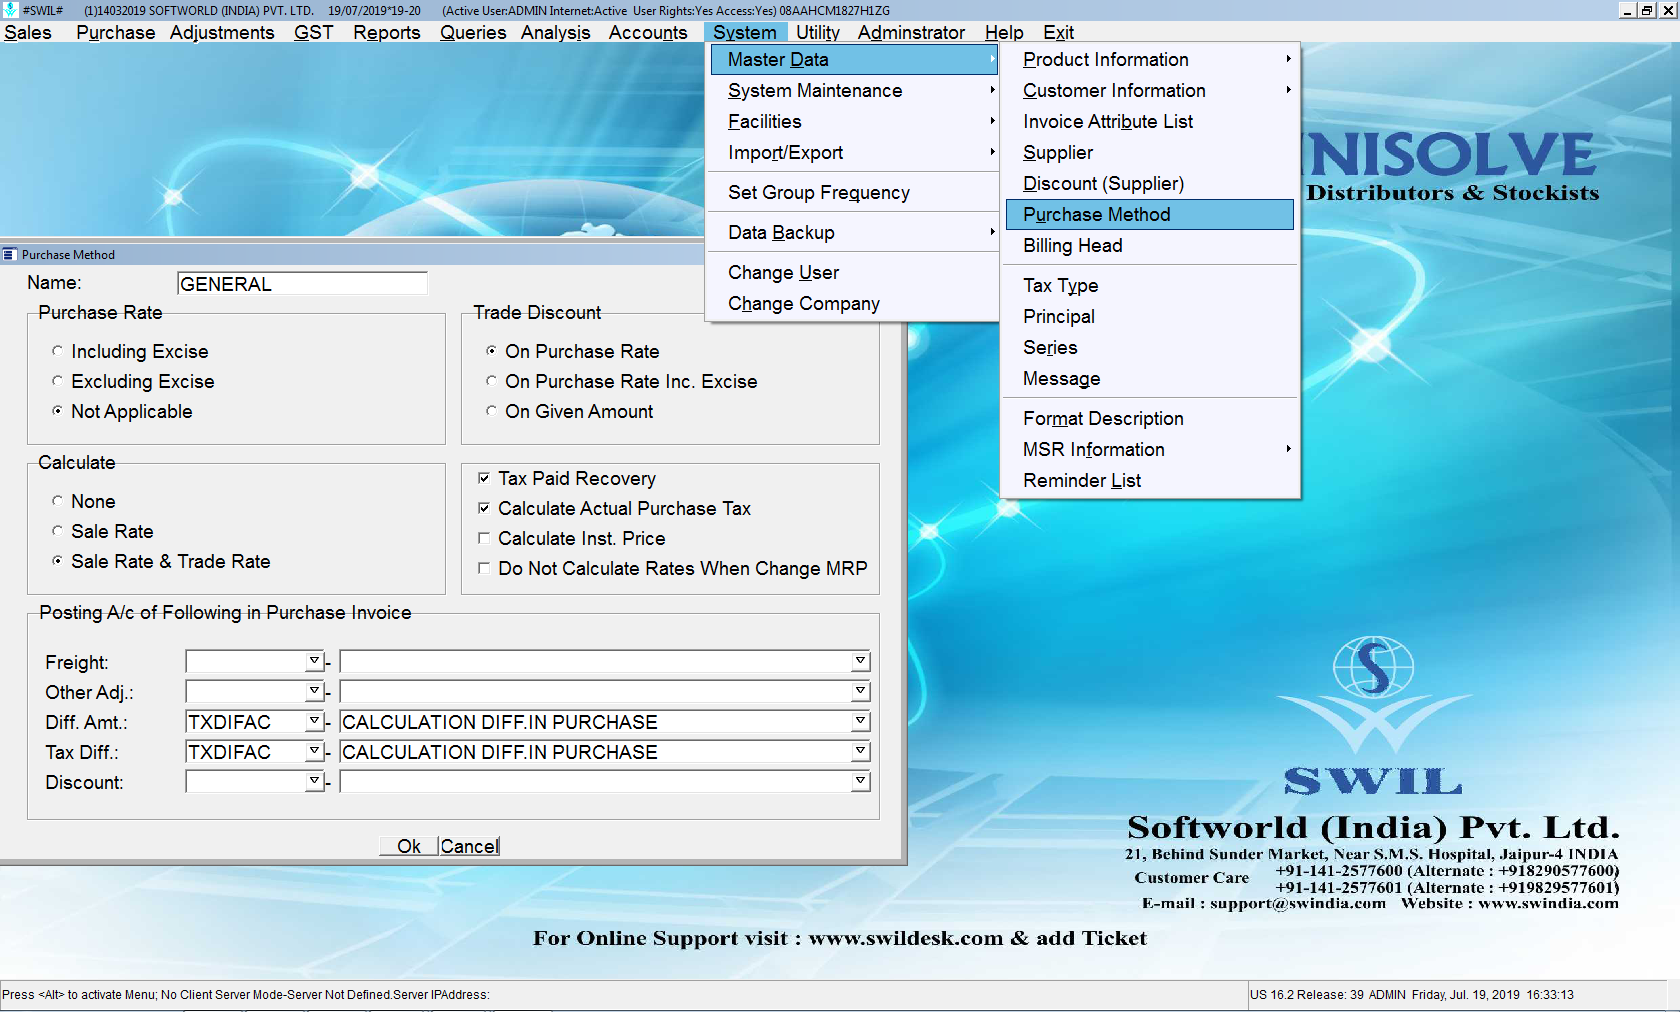Click Exit in the menu bar
This screenshot has height=1012, width=1680.
[1059, 33]
